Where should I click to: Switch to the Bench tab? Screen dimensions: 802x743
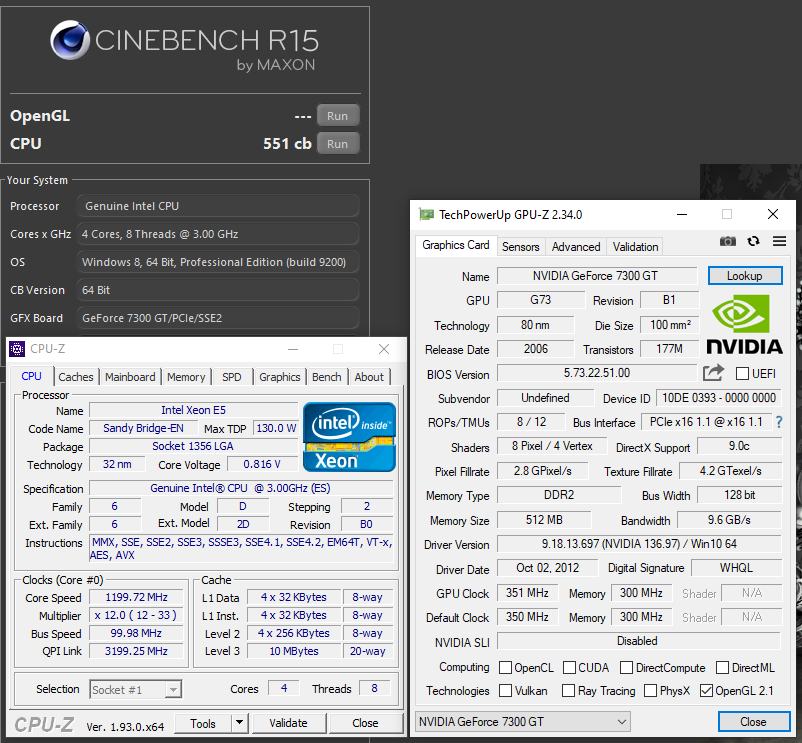coord(326,377)
